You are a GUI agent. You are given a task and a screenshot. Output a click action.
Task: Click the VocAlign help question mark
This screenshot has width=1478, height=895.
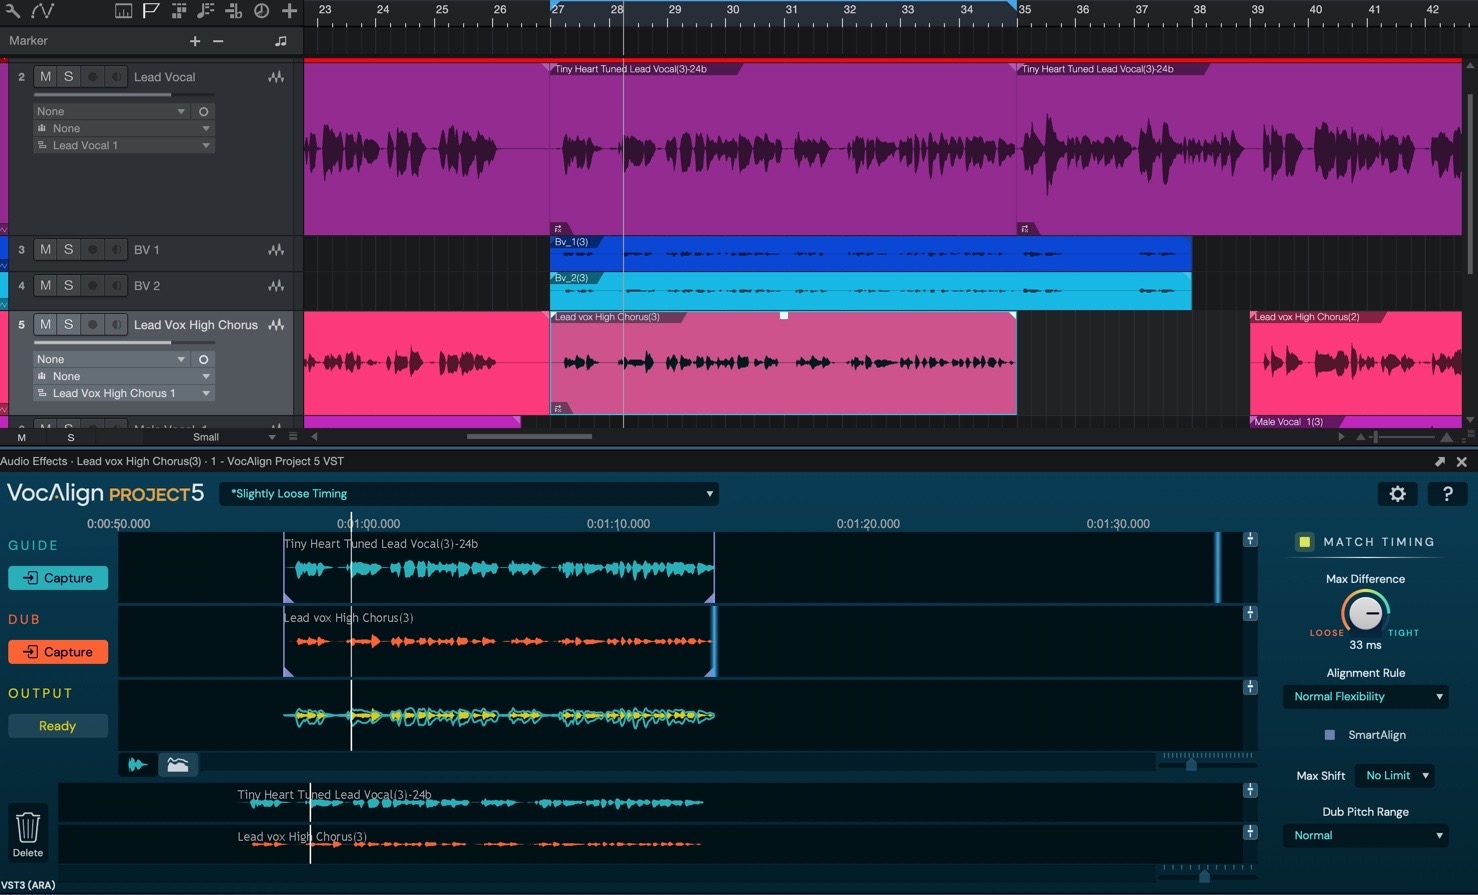click(x=1447, y=494)
